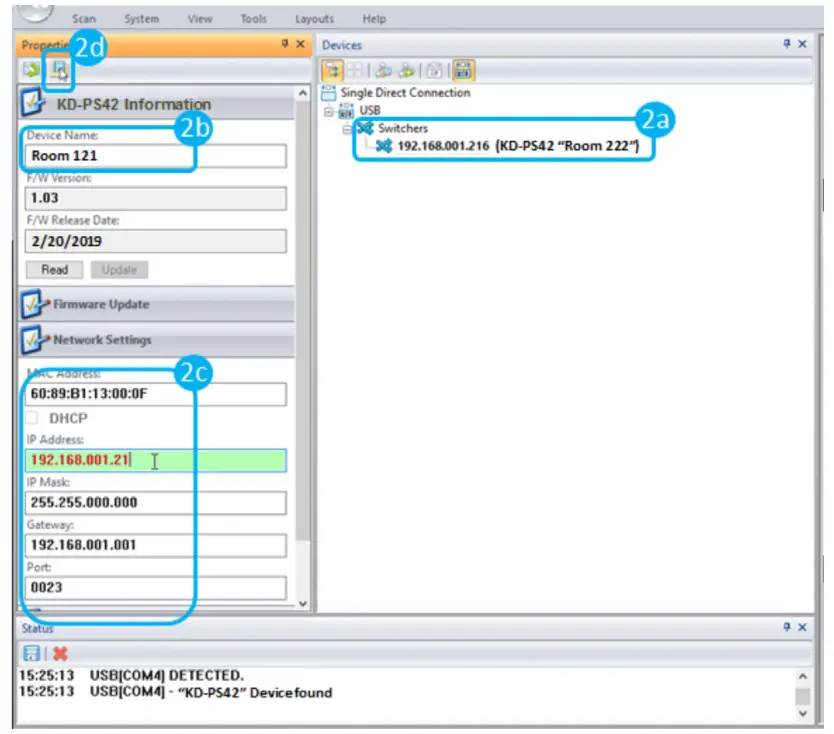Click the Single Direct Connection icon
The width and height of the screenshot is (834, 734).
point(329,93)
